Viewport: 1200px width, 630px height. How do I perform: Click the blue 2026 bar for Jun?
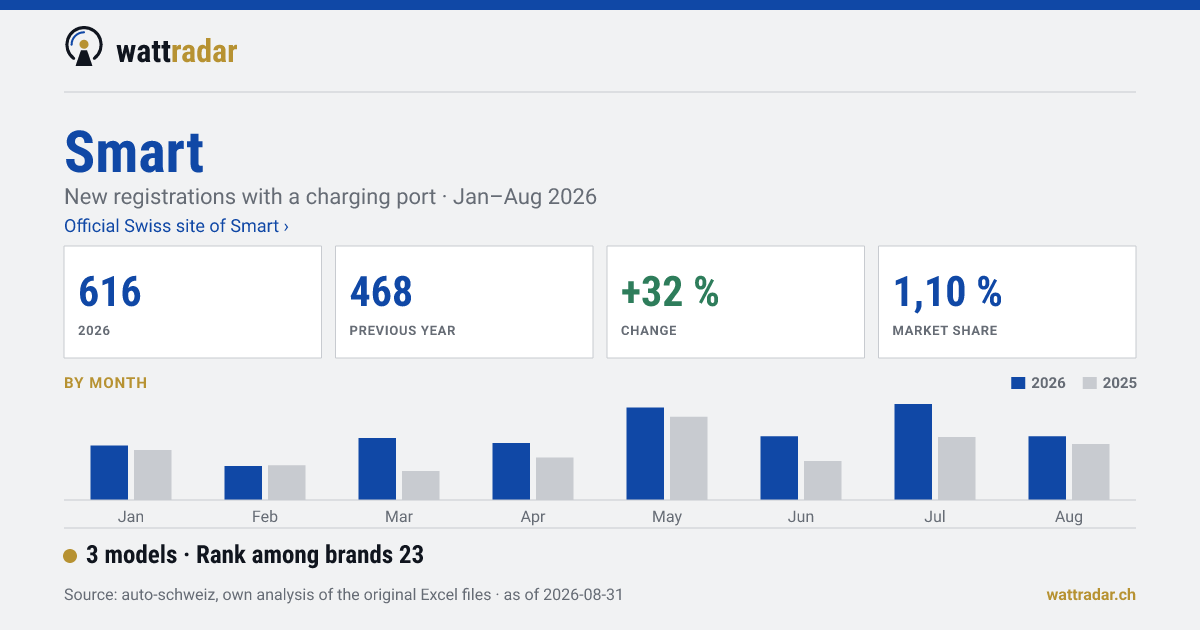[779, 468]
